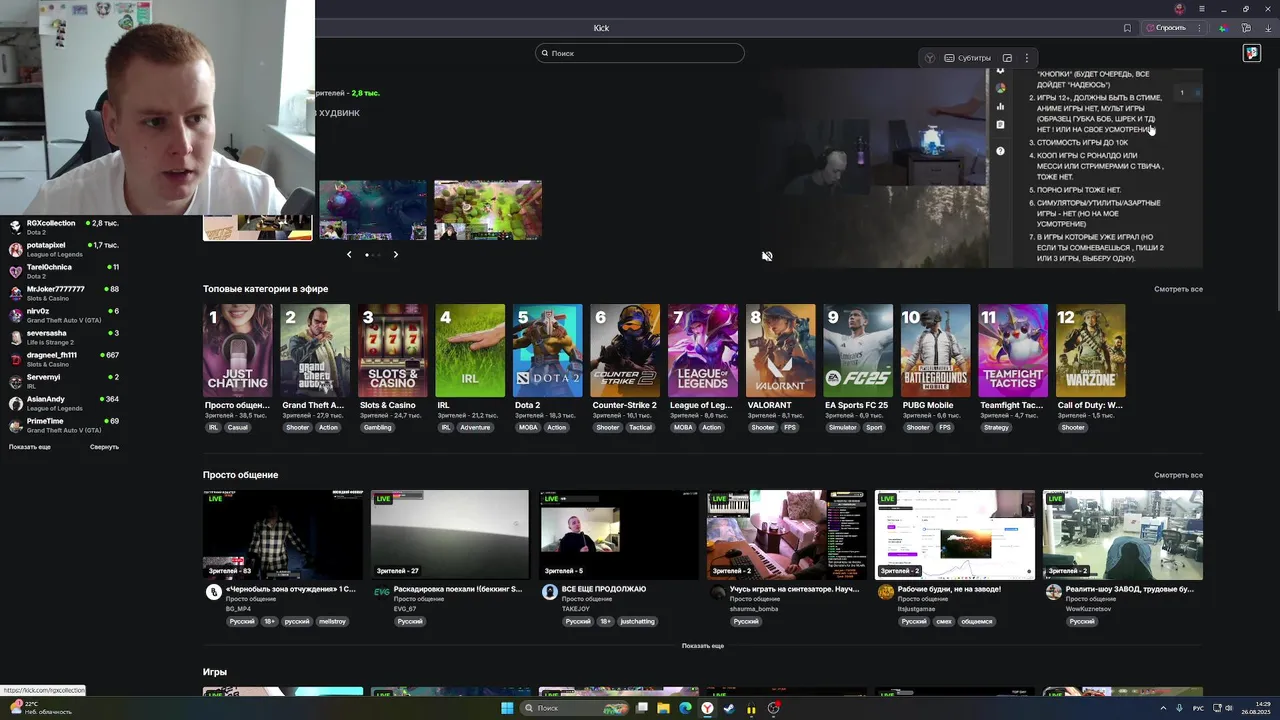Open picture-in-picture icon in video overlay
The height and width of the screenshot is (720, 1280).
pos(1007,58)
